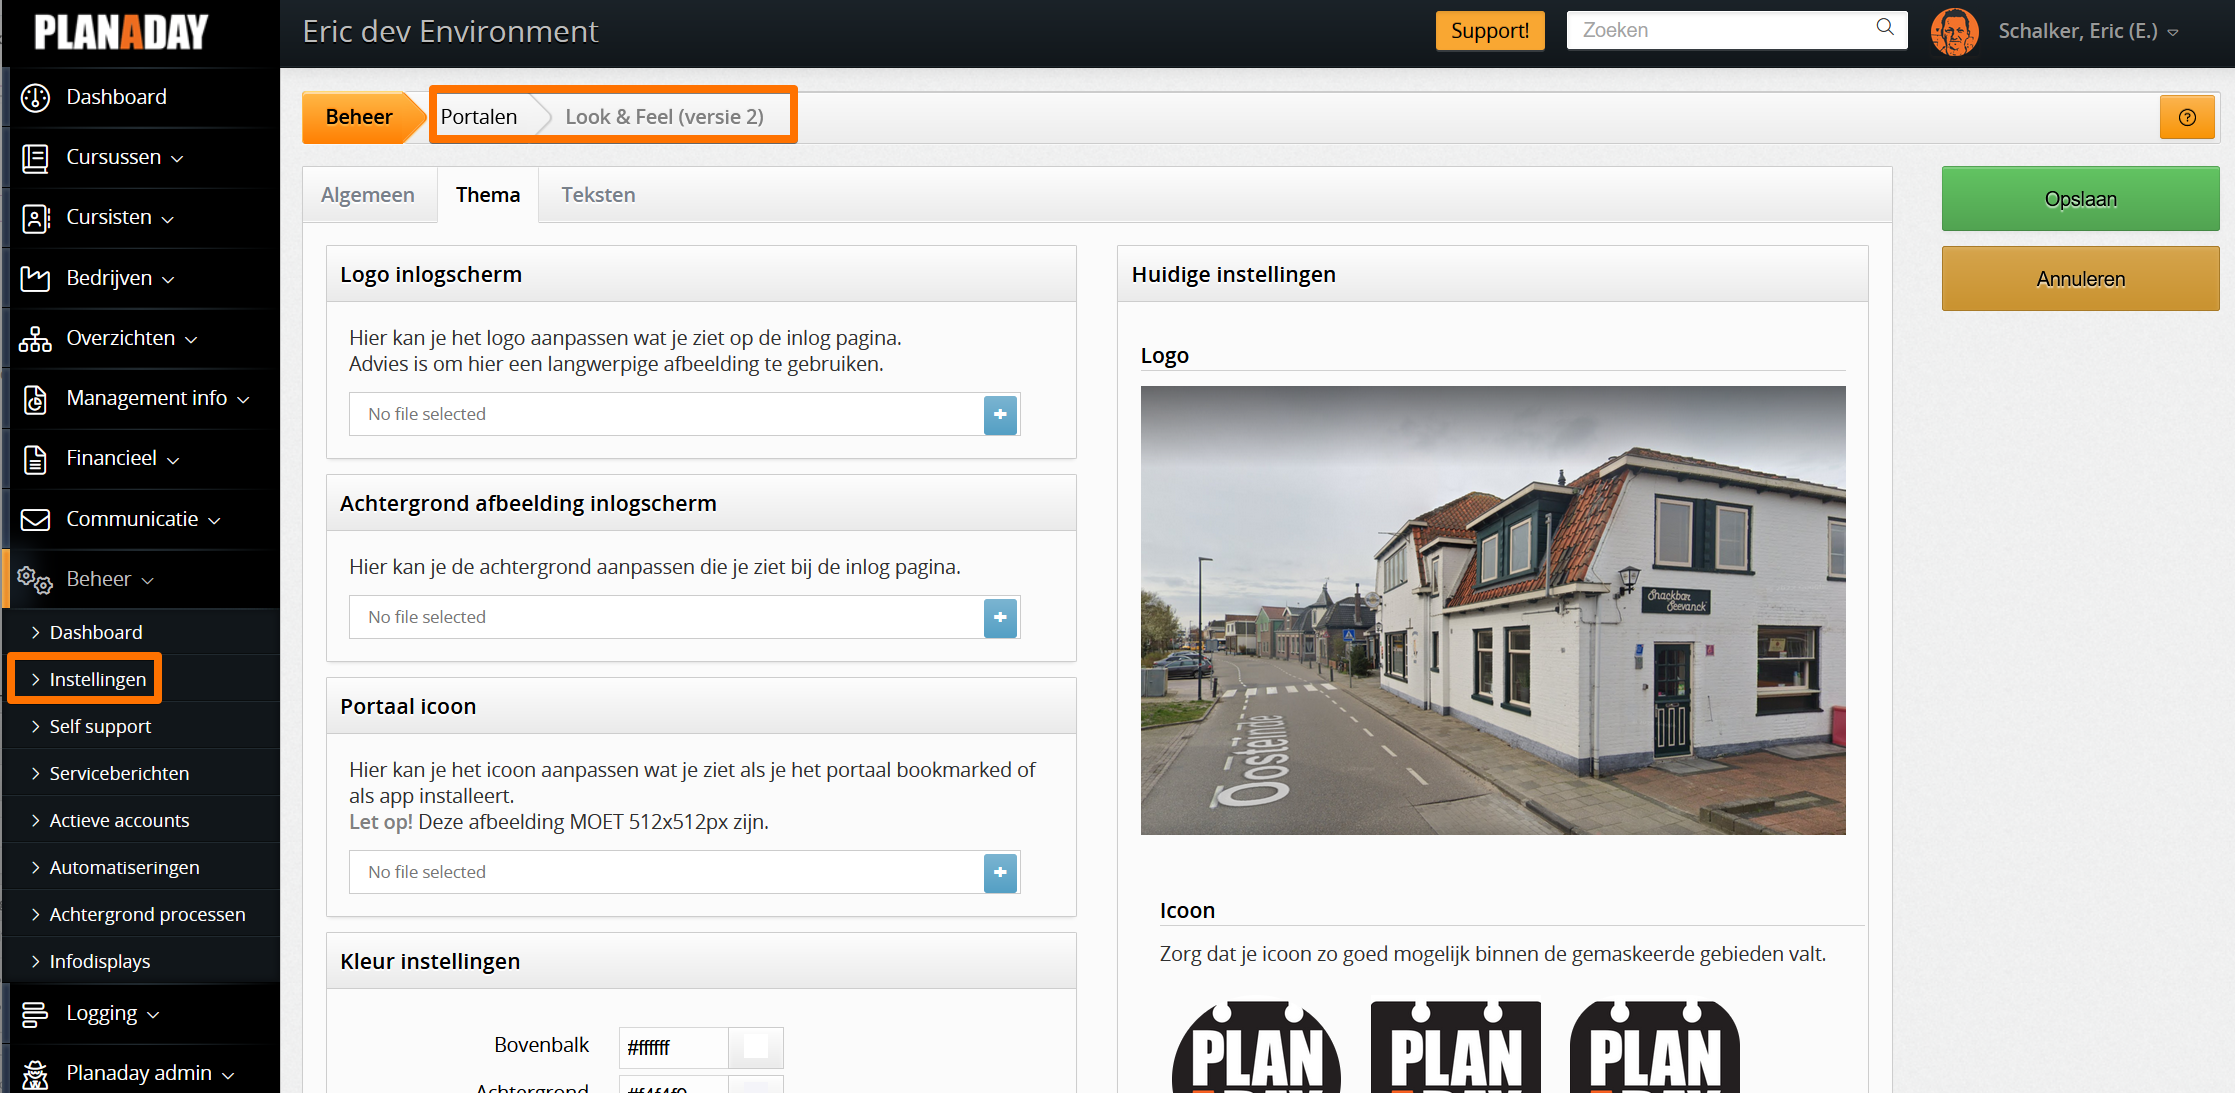This screenshot has height=1093, width=2235.
Task: Click the Beheer gears icon
Action: (35, 579)
